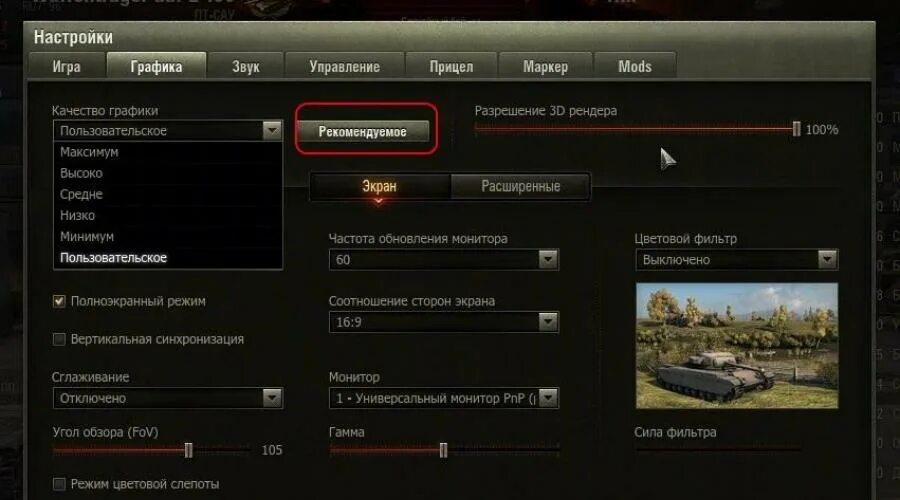Open the Mods tab
Image resolution: width=900 pixels, height=500 pixels.
click(x=635, y=67)
